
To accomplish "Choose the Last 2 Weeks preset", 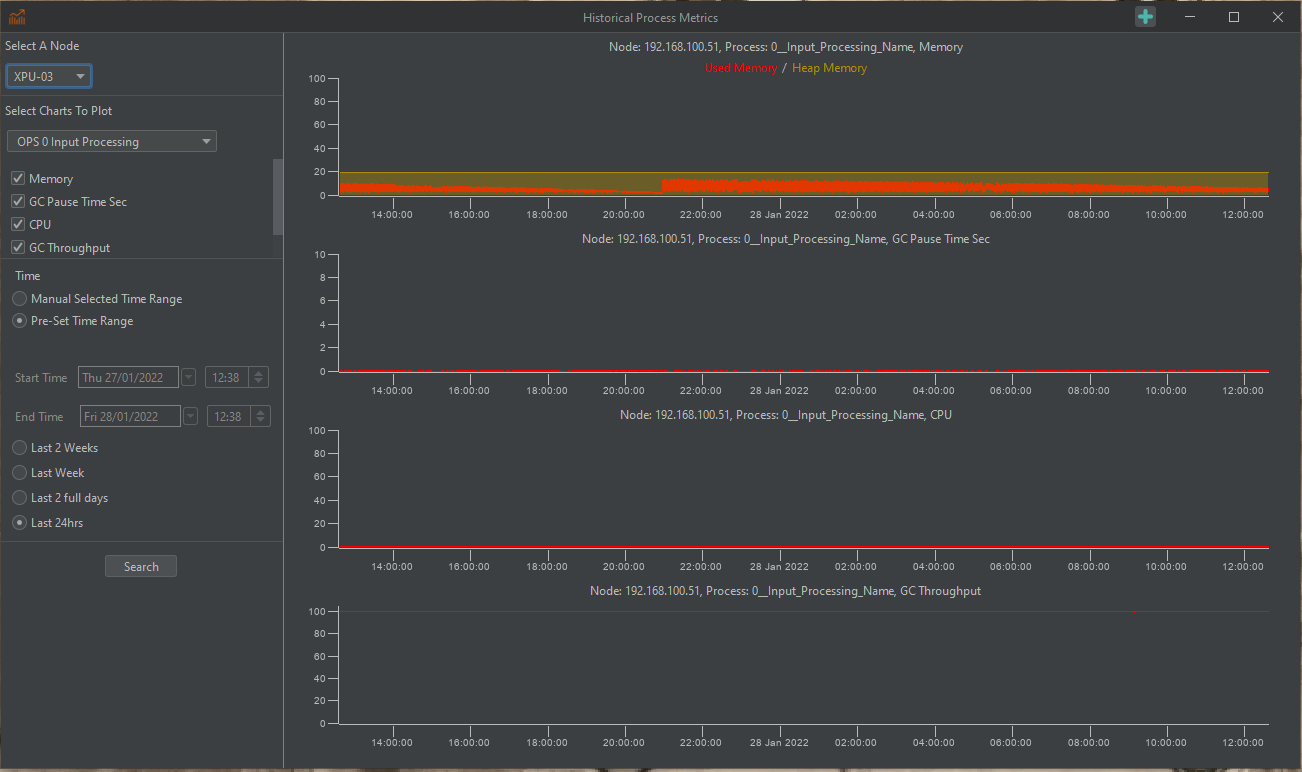I will (20, 448).
